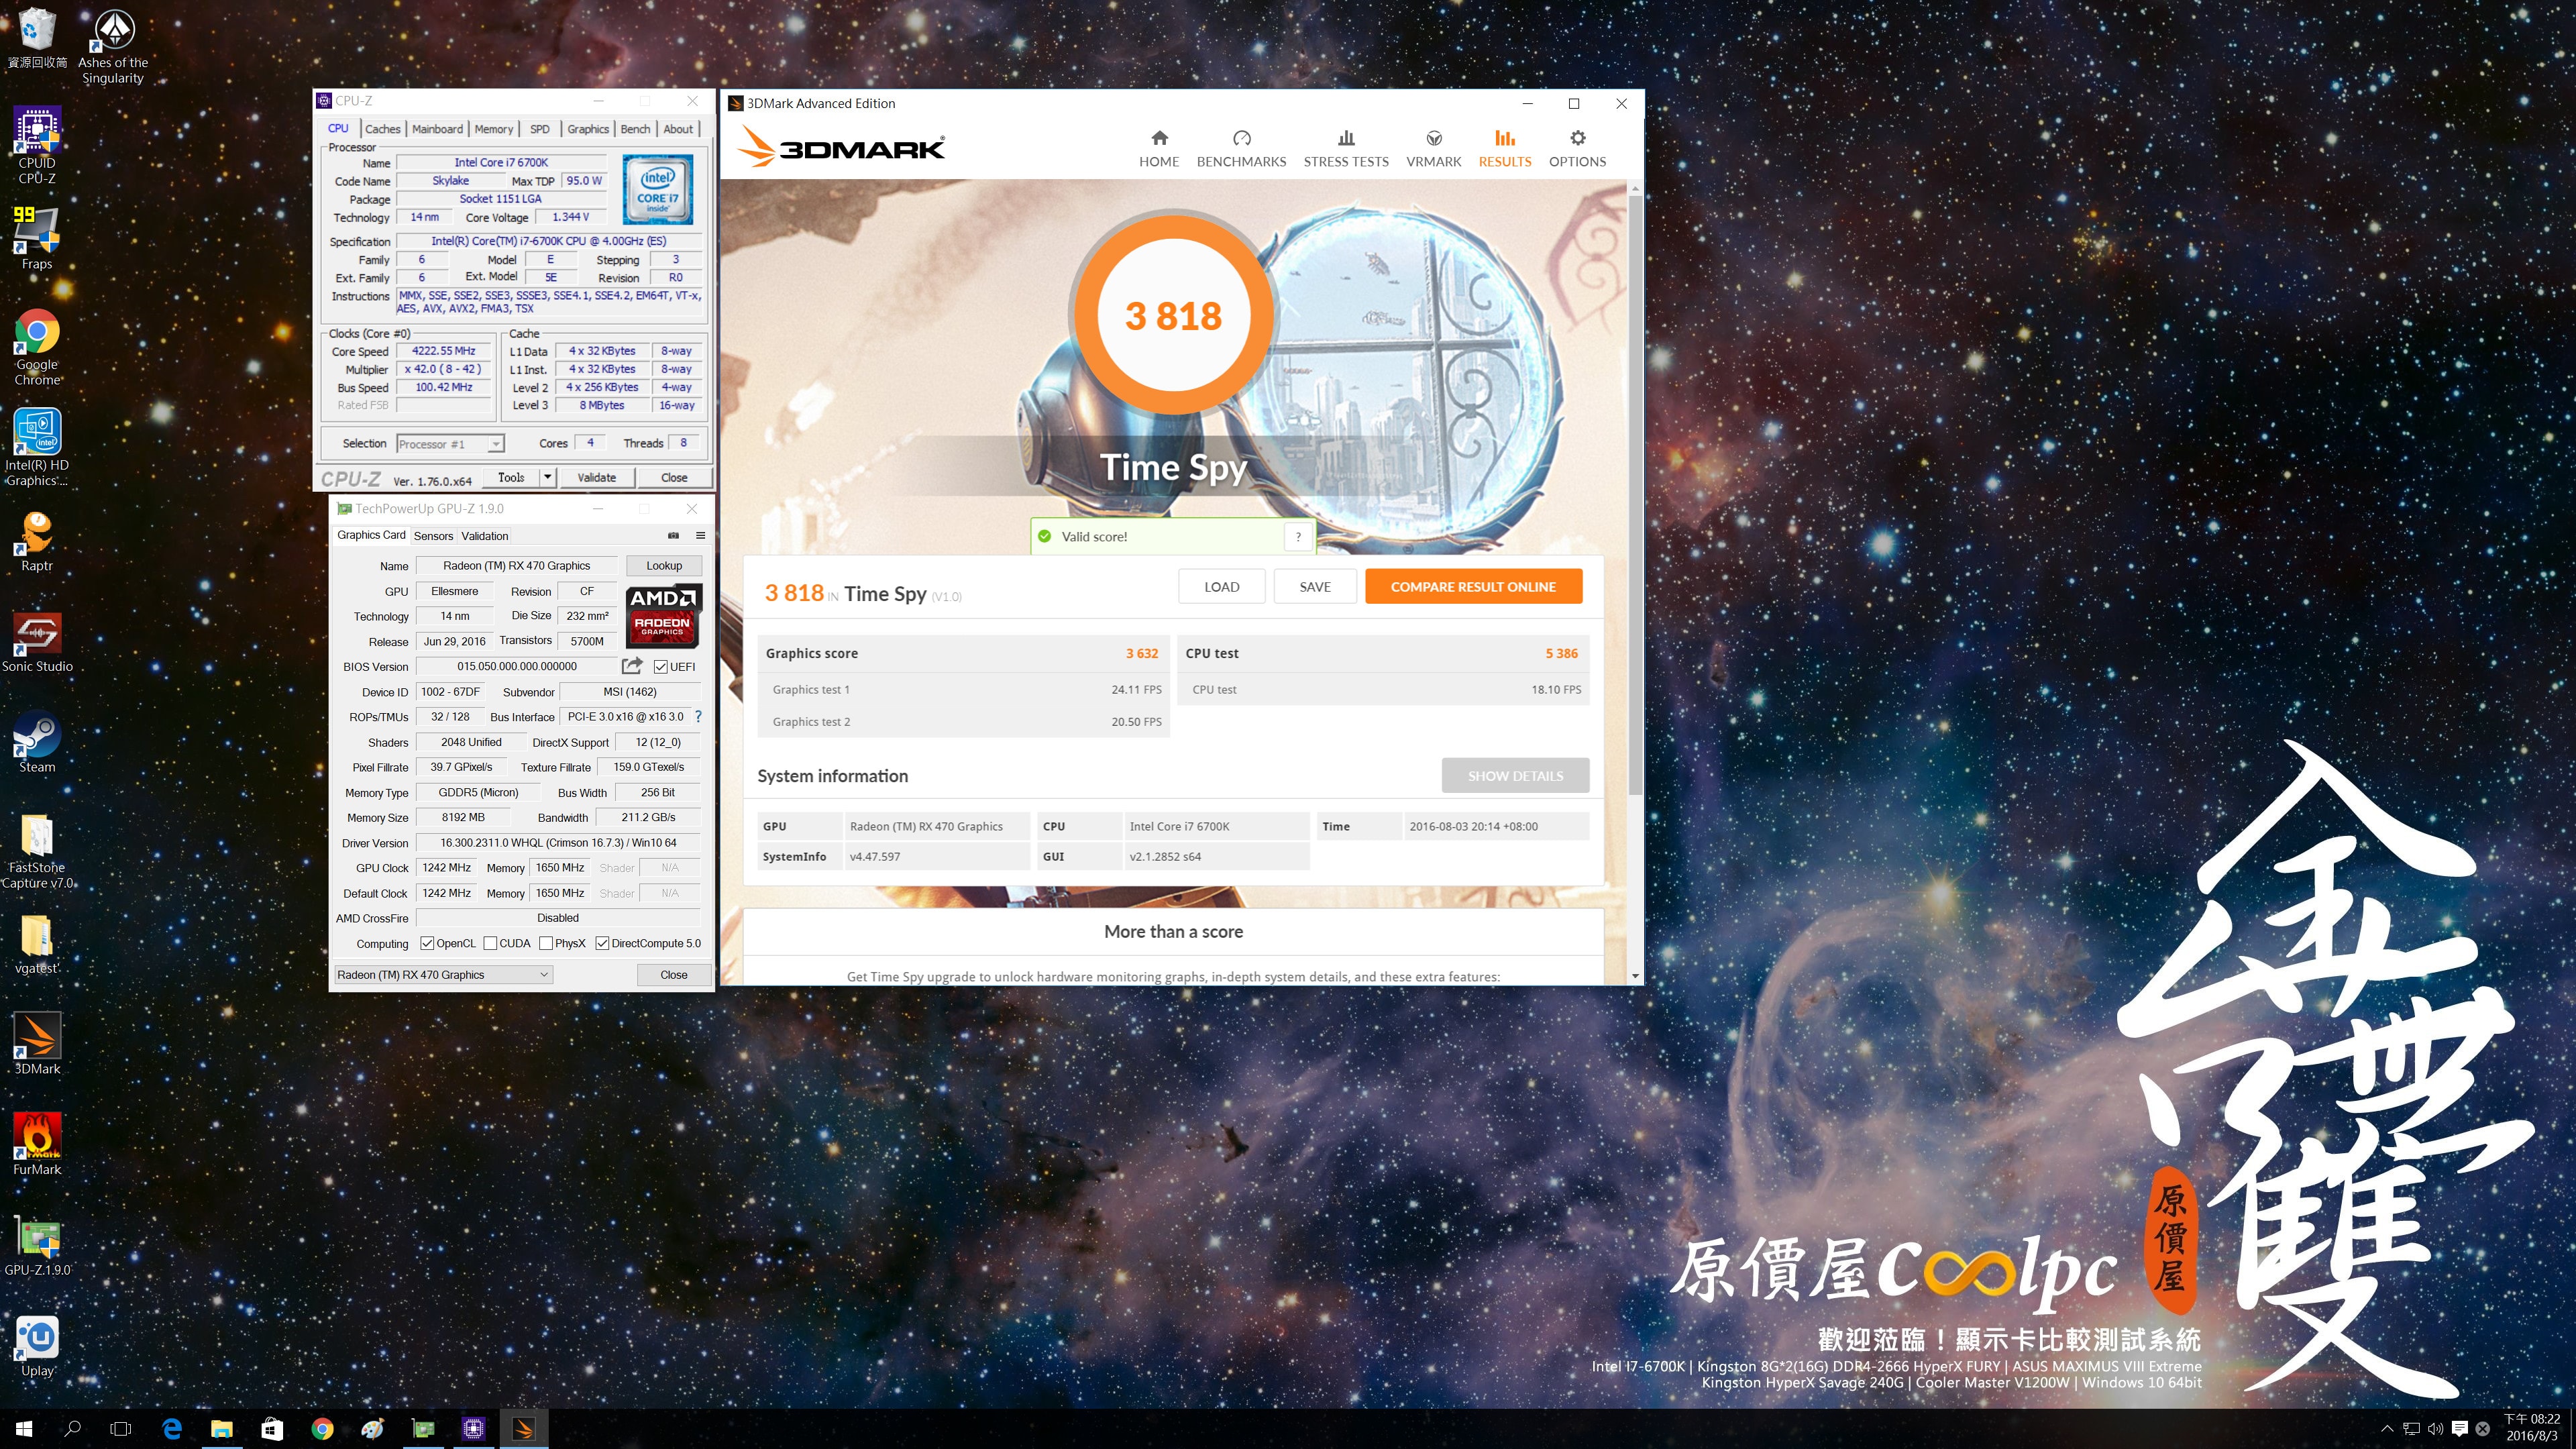Image resolution: width=2576 pixels, height=1449 pixels.
Task: Open Steam desktop shortcut
Action: [37, 742]
